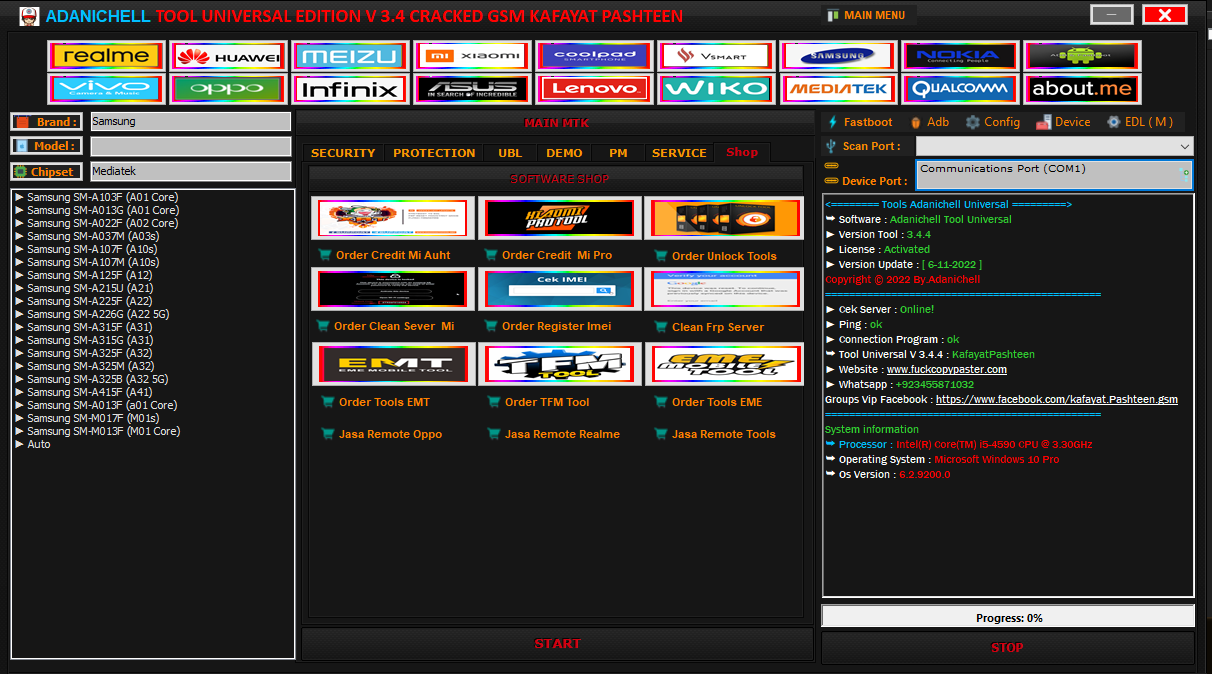Choose the Vivo brand logo
This screenshot has height=674, width=1212.
(x=106, y=89)
